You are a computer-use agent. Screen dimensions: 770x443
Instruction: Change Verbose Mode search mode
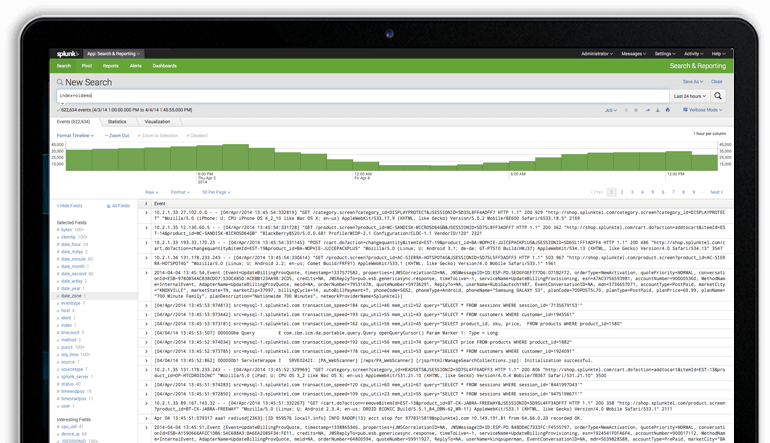click(703, 110)
